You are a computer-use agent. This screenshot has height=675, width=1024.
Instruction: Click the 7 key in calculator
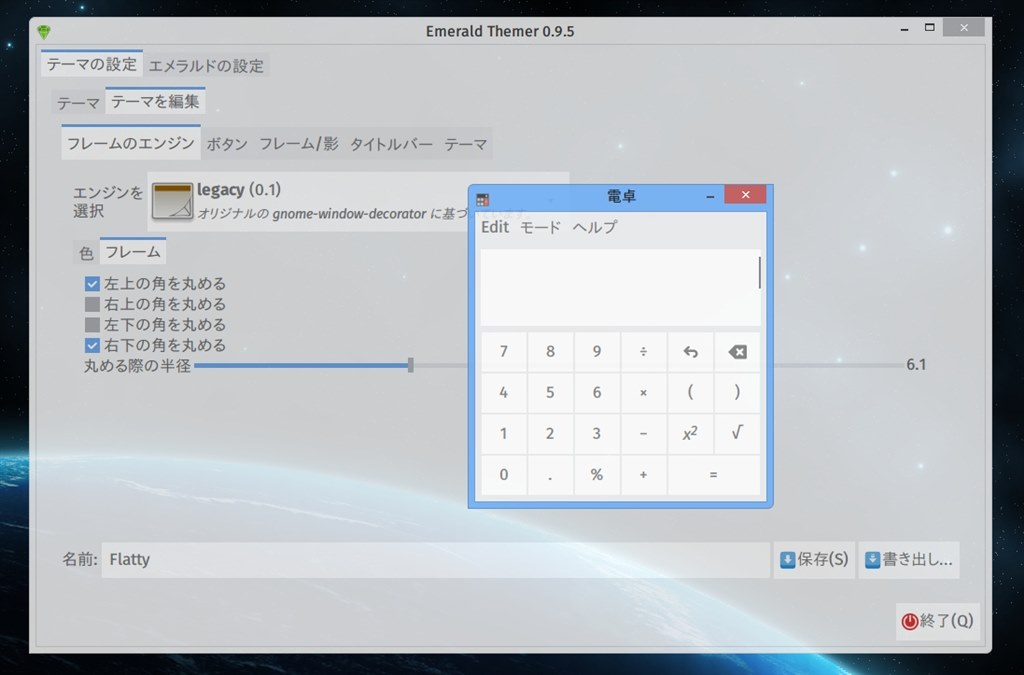(504, 352)
